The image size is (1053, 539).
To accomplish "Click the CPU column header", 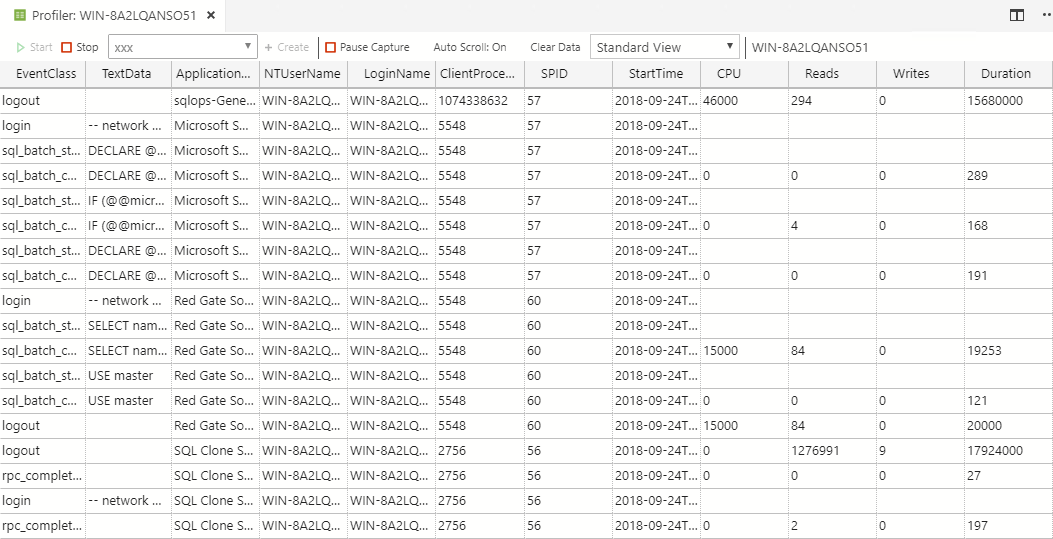I will pyautogui.click(x=729, y=74).
